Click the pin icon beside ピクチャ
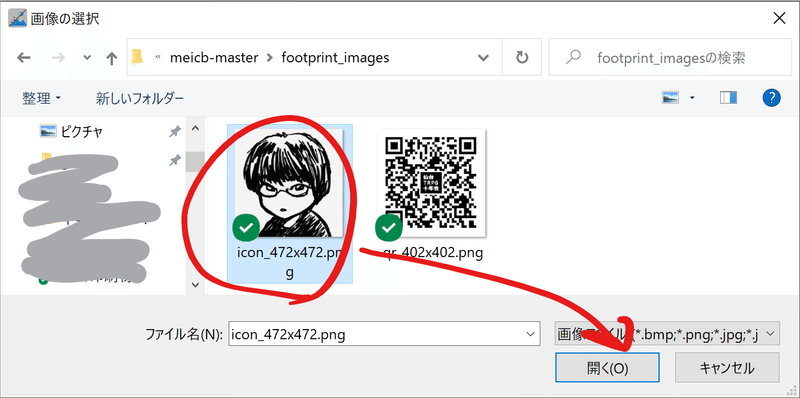 point(175,132)
